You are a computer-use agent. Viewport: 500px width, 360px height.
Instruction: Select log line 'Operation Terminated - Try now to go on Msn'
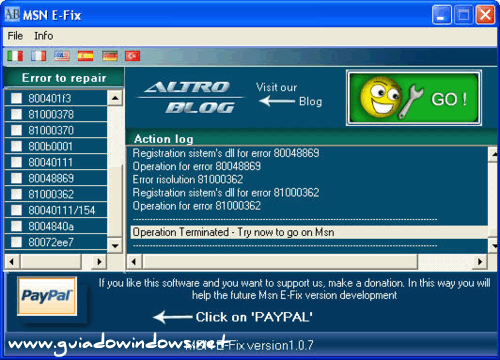click(309, 232)
